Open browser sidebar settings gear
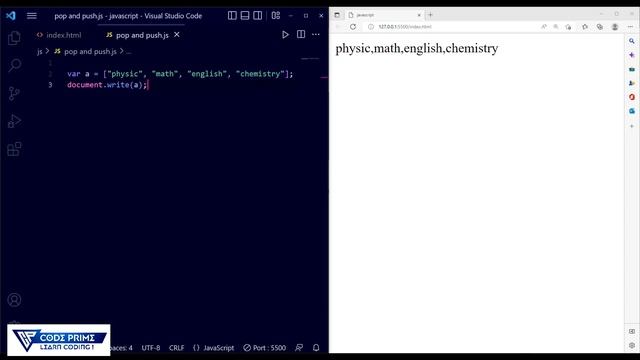This screenshot has width=640, height=360. (631, 345)
